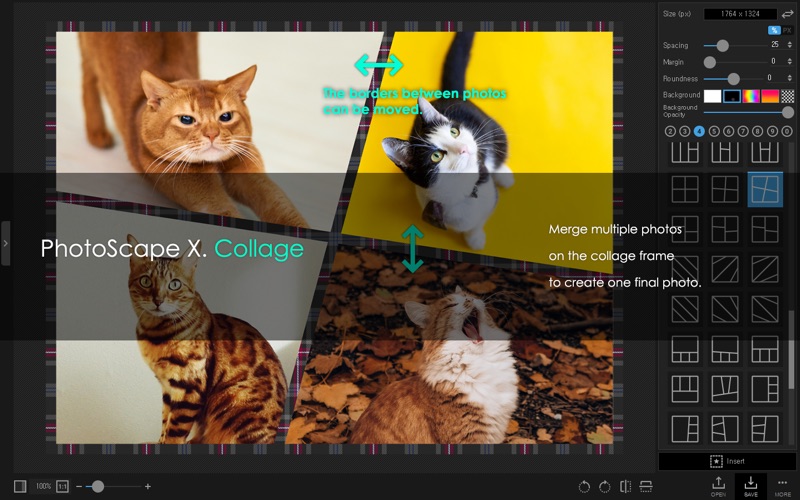
Task: Click the Save icon
Action: (x=751, y=486)
